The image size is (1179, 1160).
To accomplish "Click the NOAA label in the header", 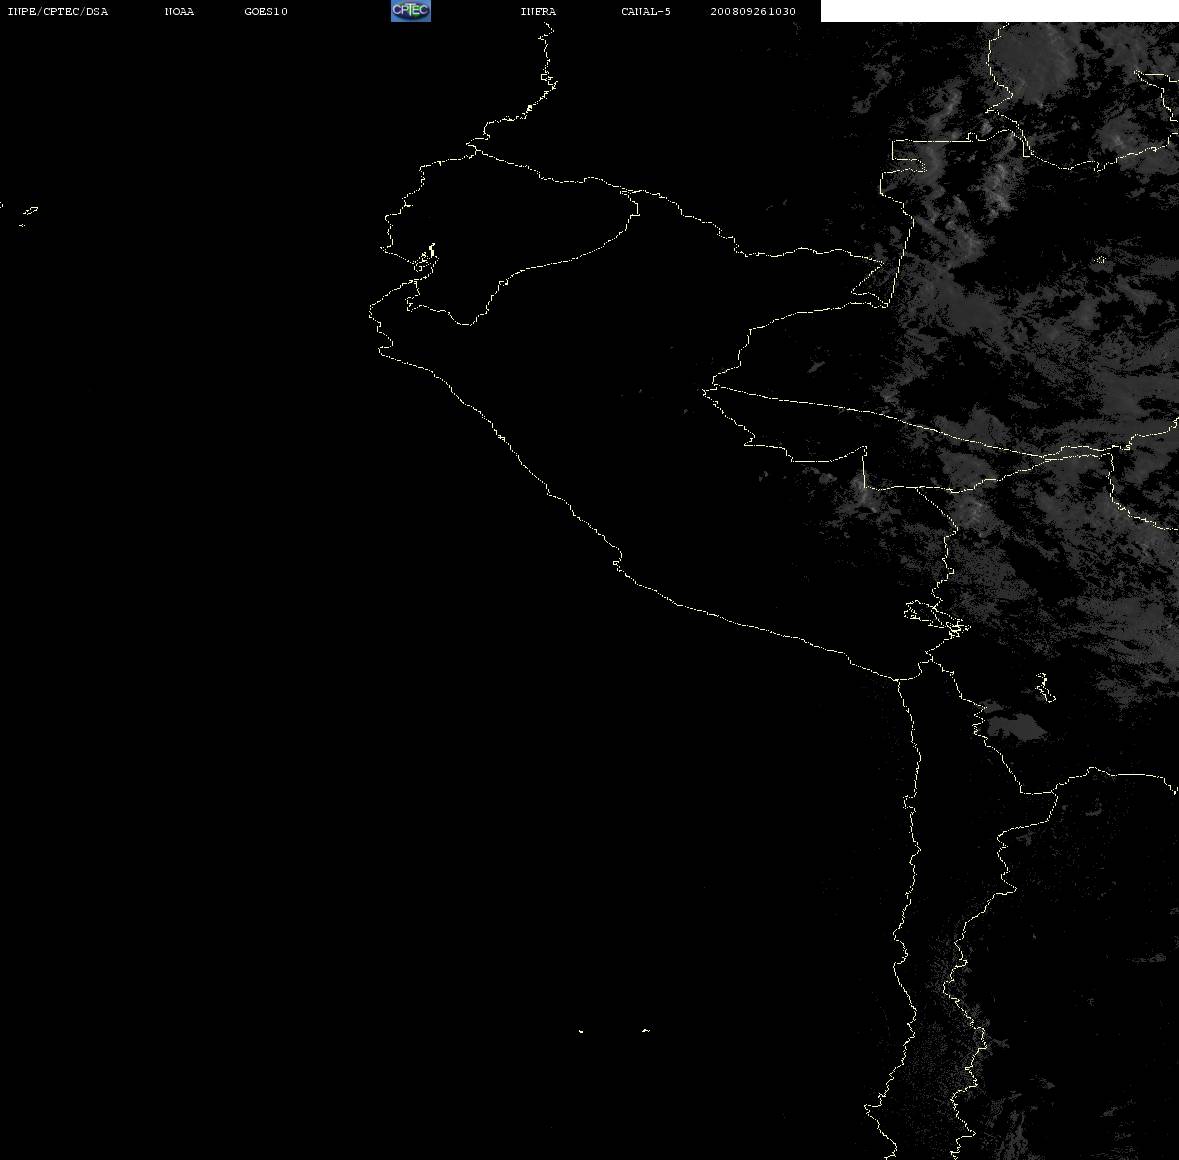I will 179,11.
